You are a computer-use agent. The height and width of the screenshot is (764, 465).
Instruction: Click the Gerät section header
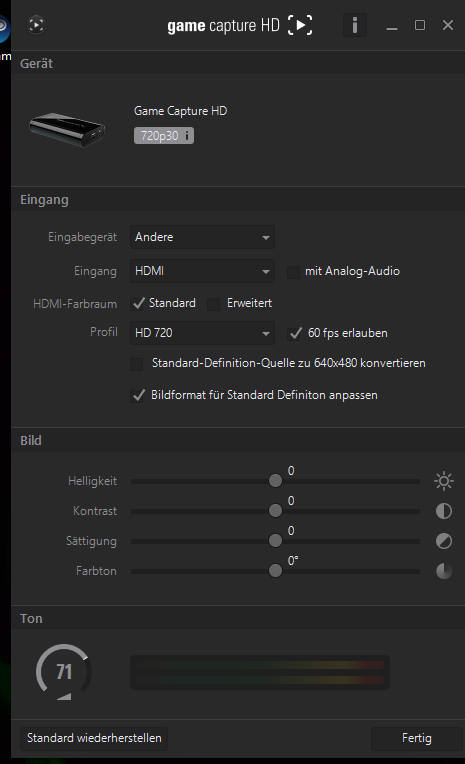coord(37,64)
